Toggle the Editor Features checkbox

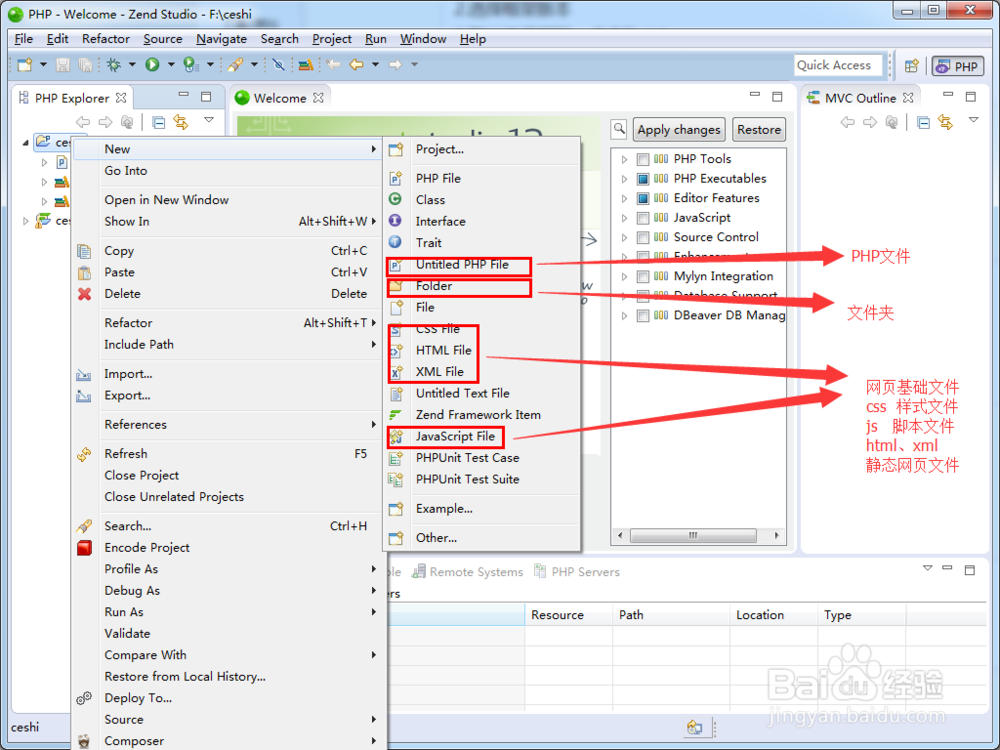[x=643, y=198]
